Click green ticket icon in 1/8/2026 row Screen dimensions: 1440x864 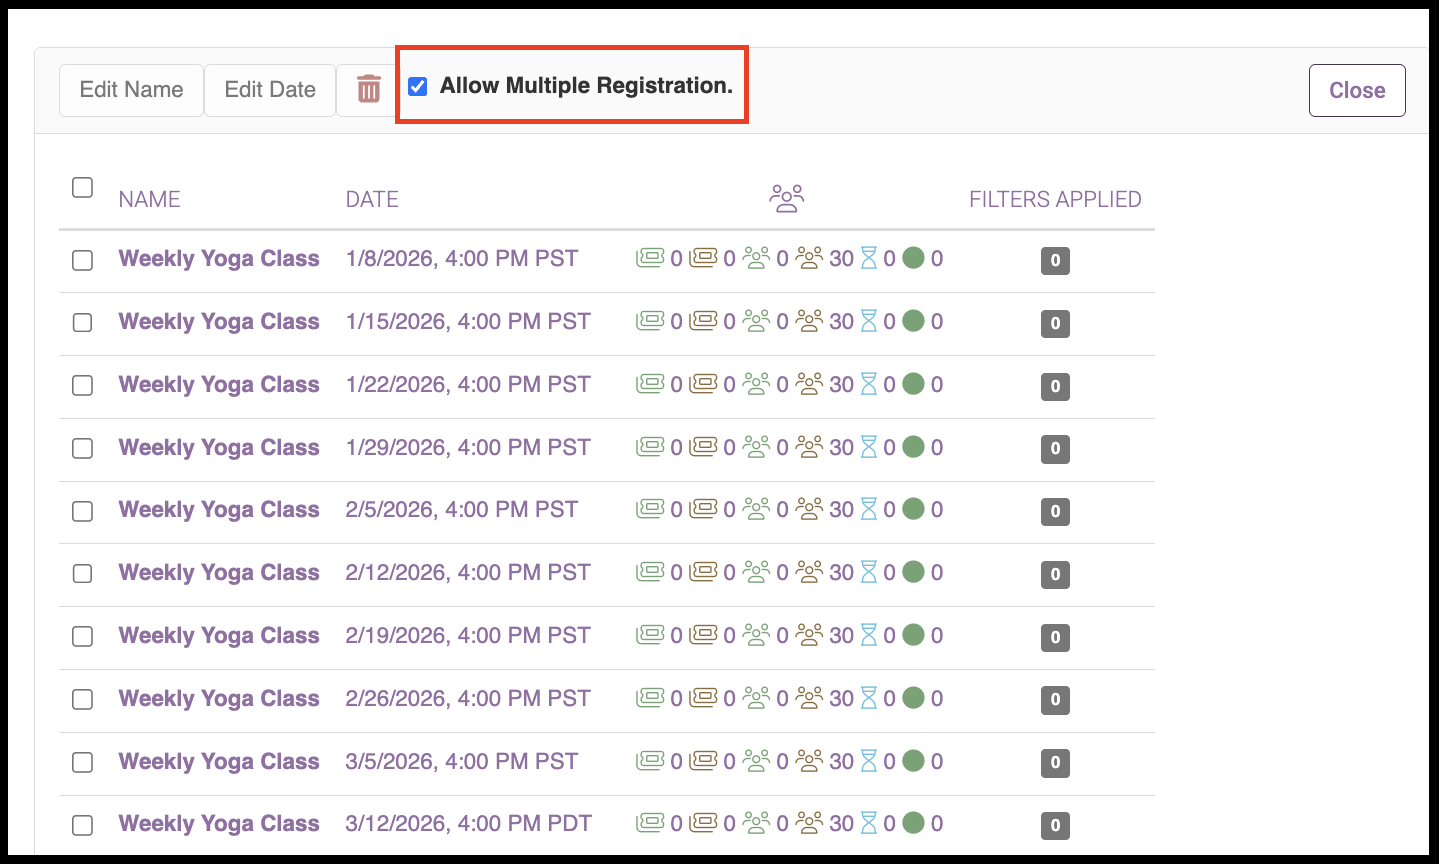[x=650, y=259]
